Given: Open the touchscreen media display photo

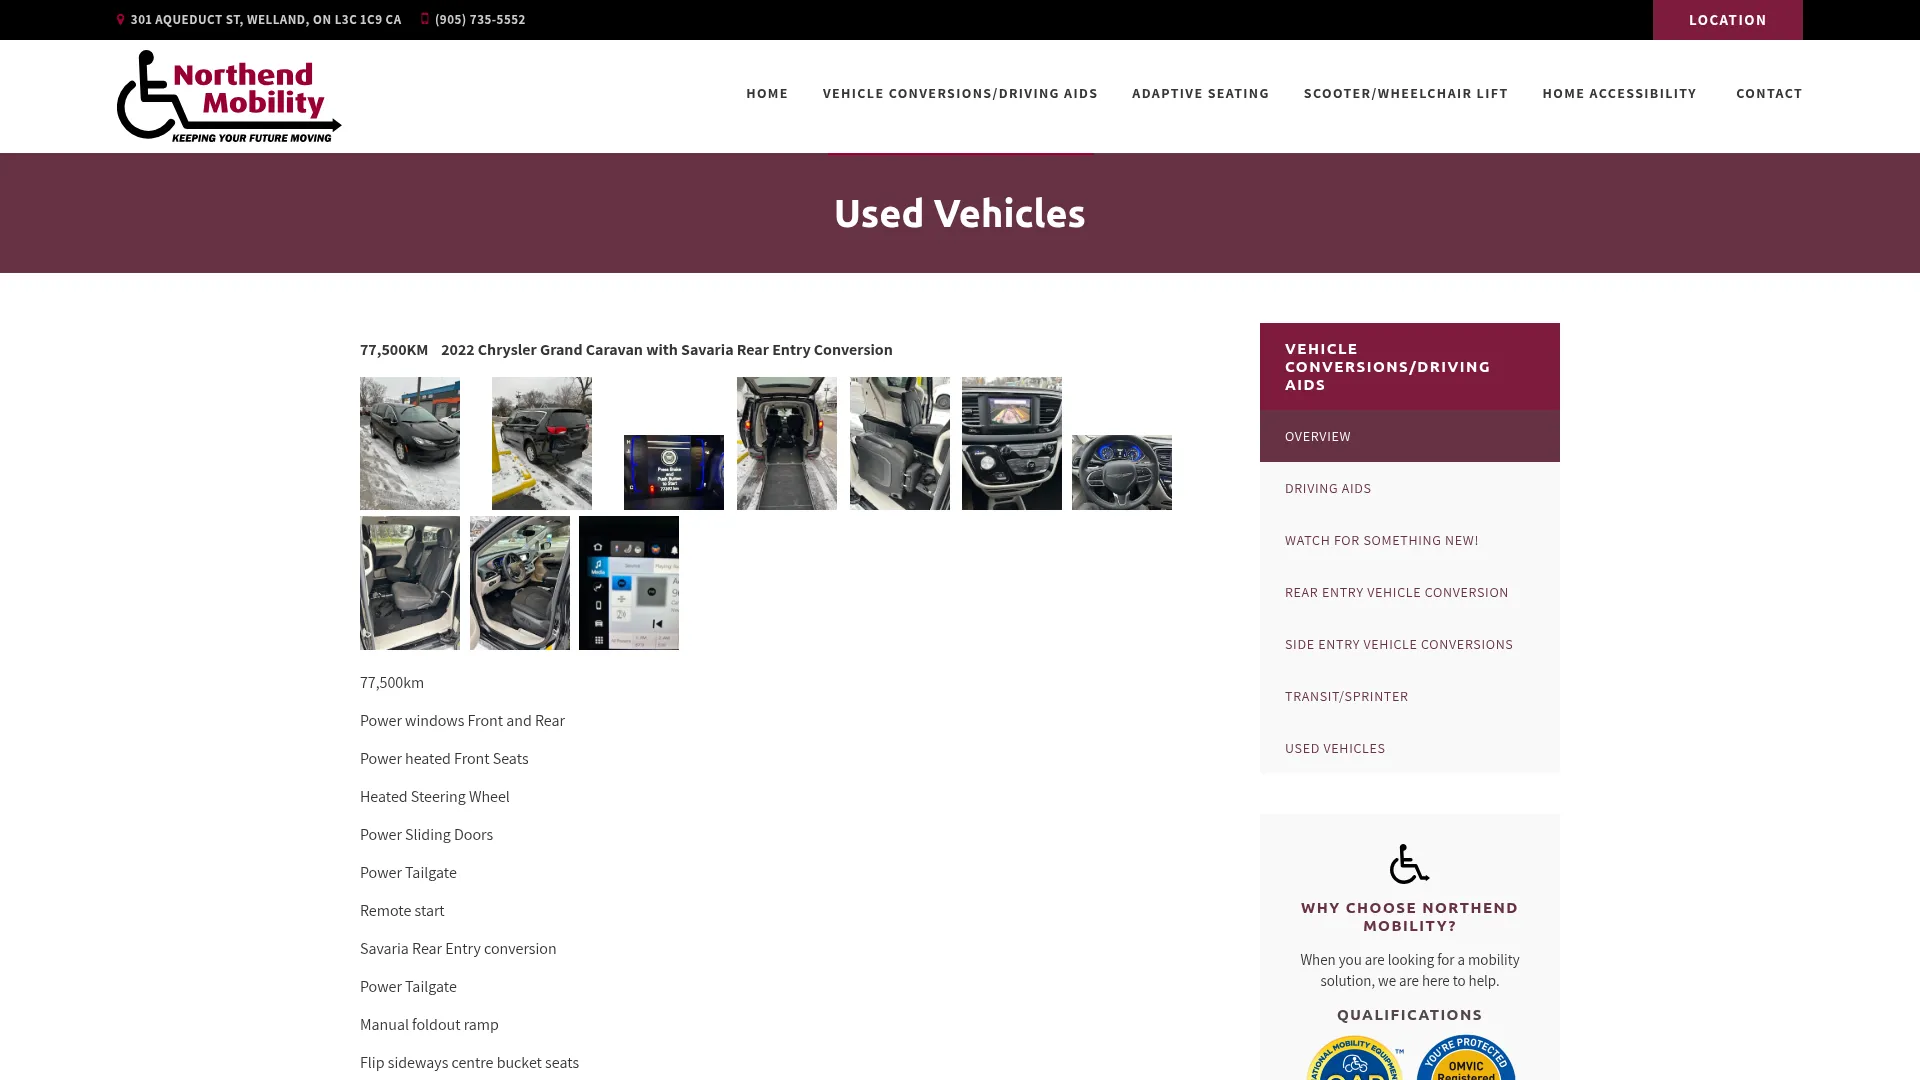Looking at the screenshot, I should tap(629, 583).
